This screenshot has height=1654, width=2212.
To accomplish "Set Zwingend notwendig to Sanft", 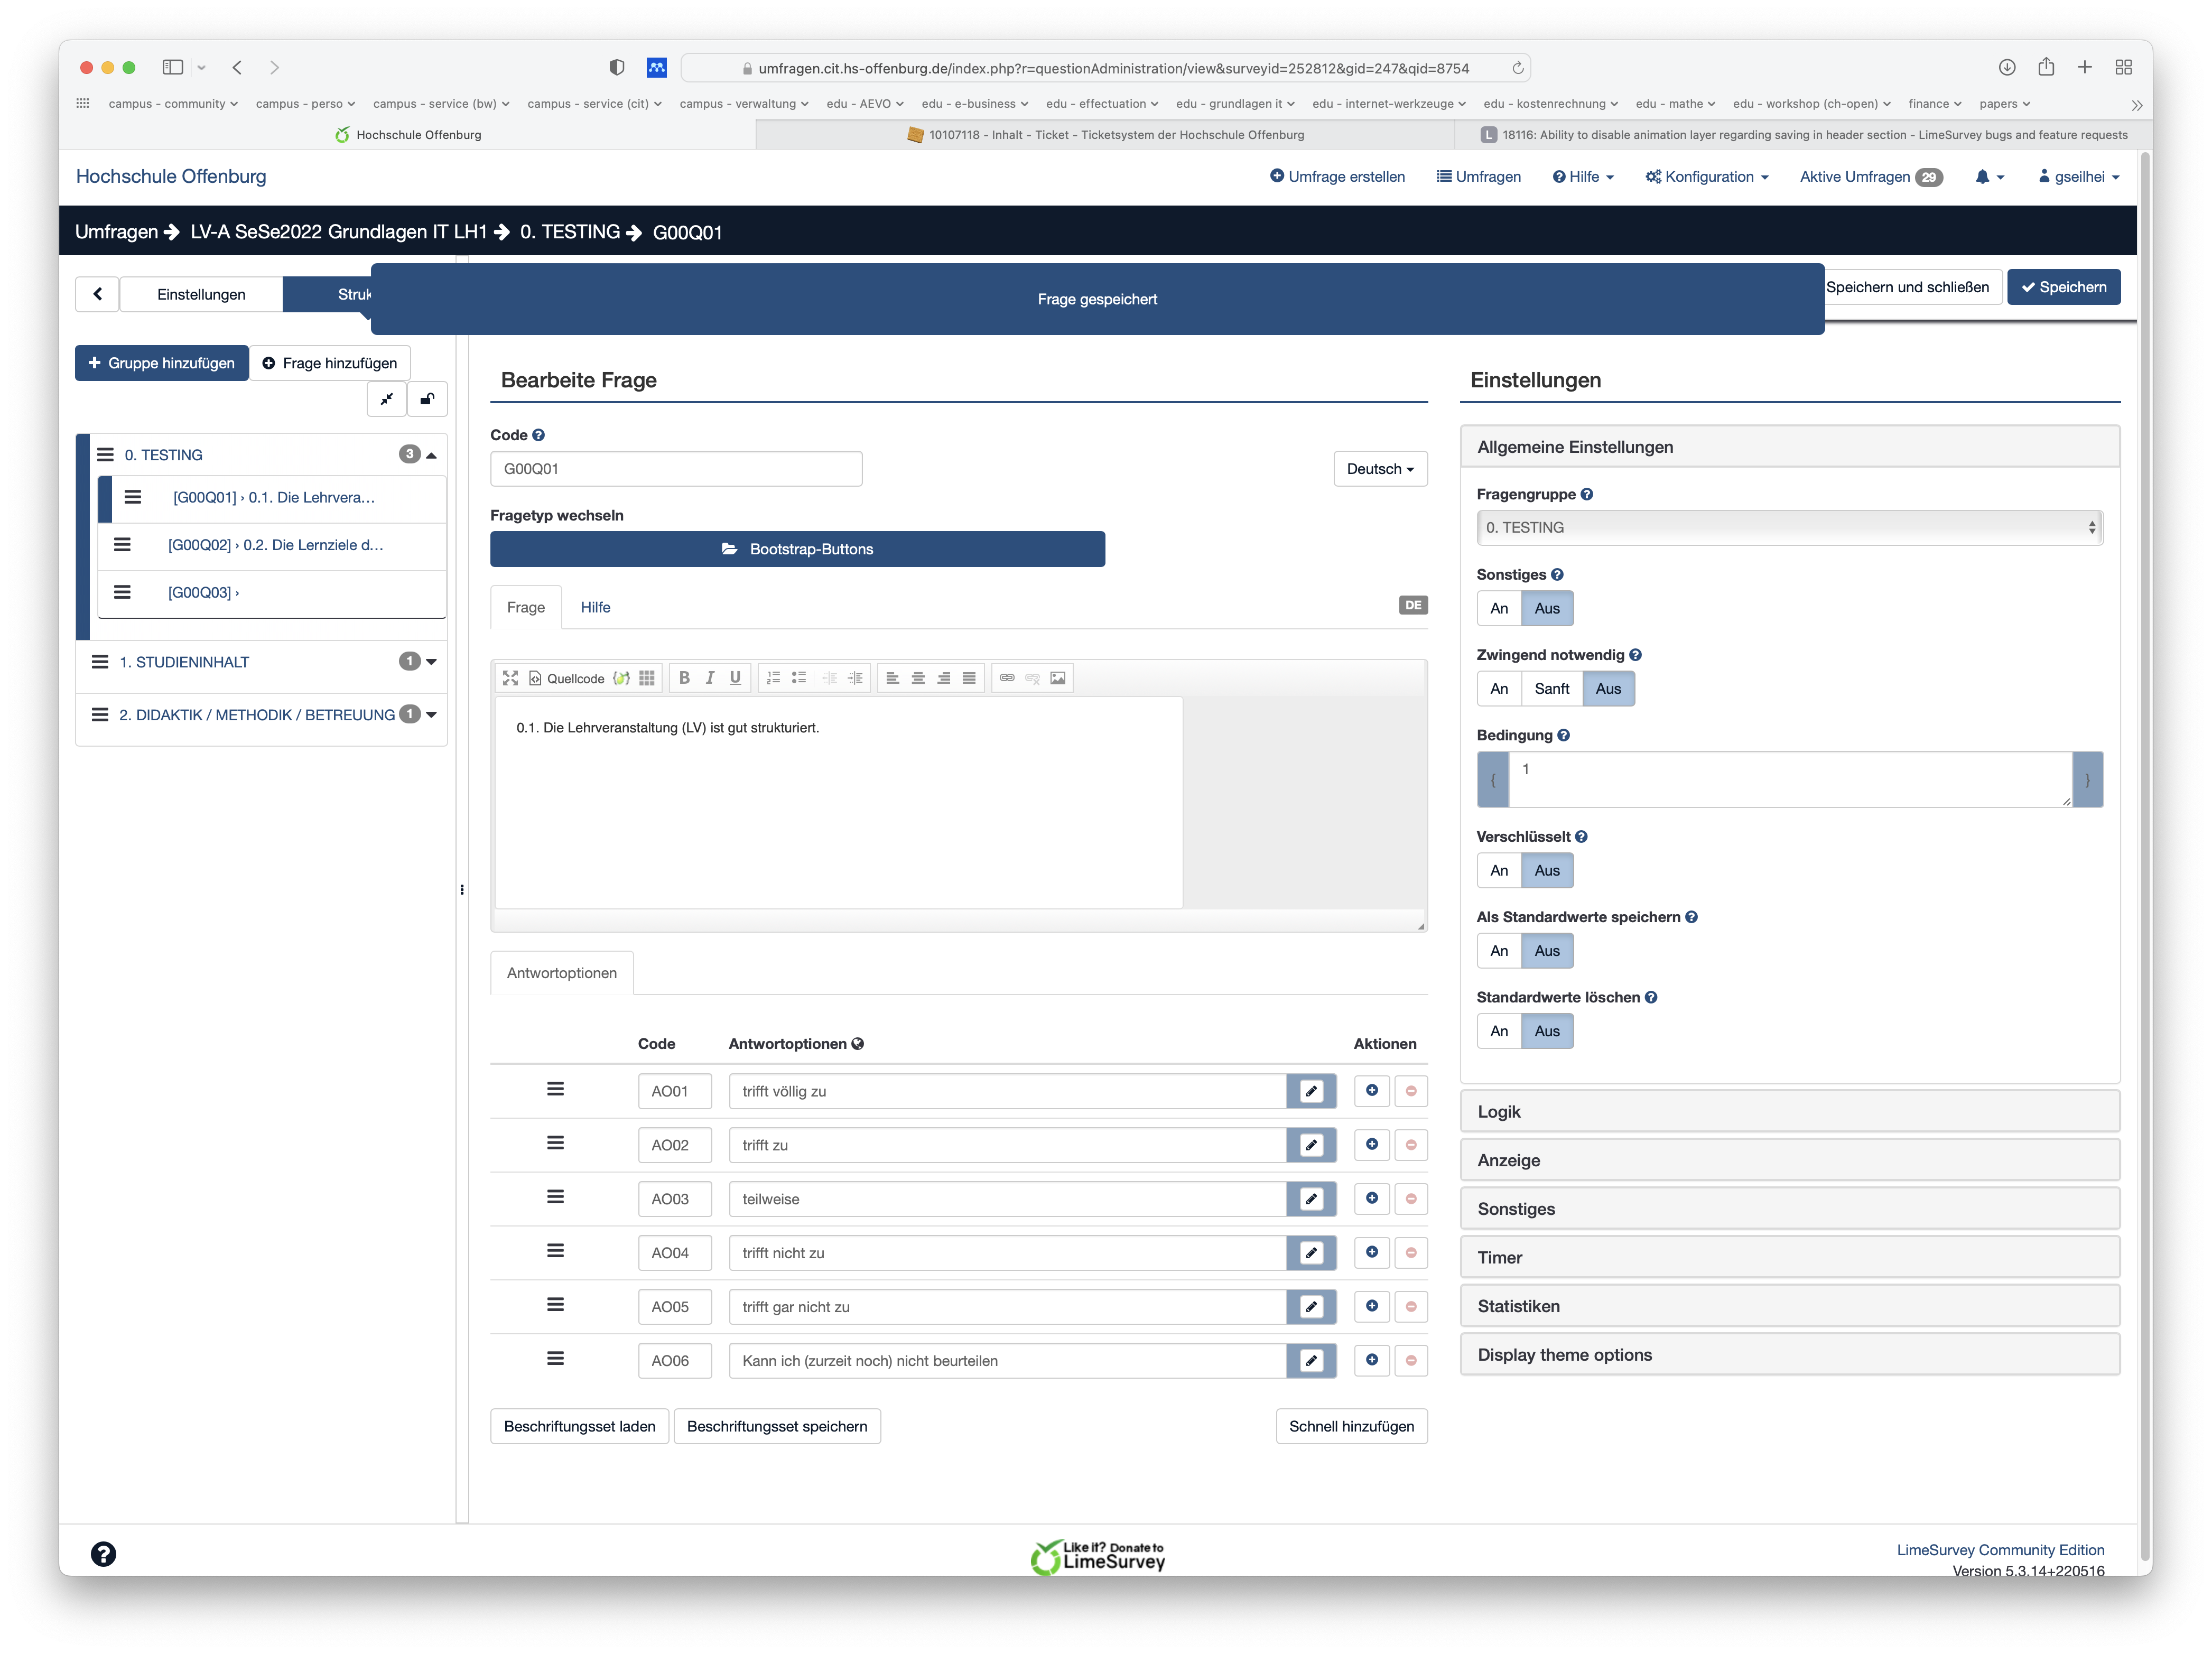I will 1551,689.
